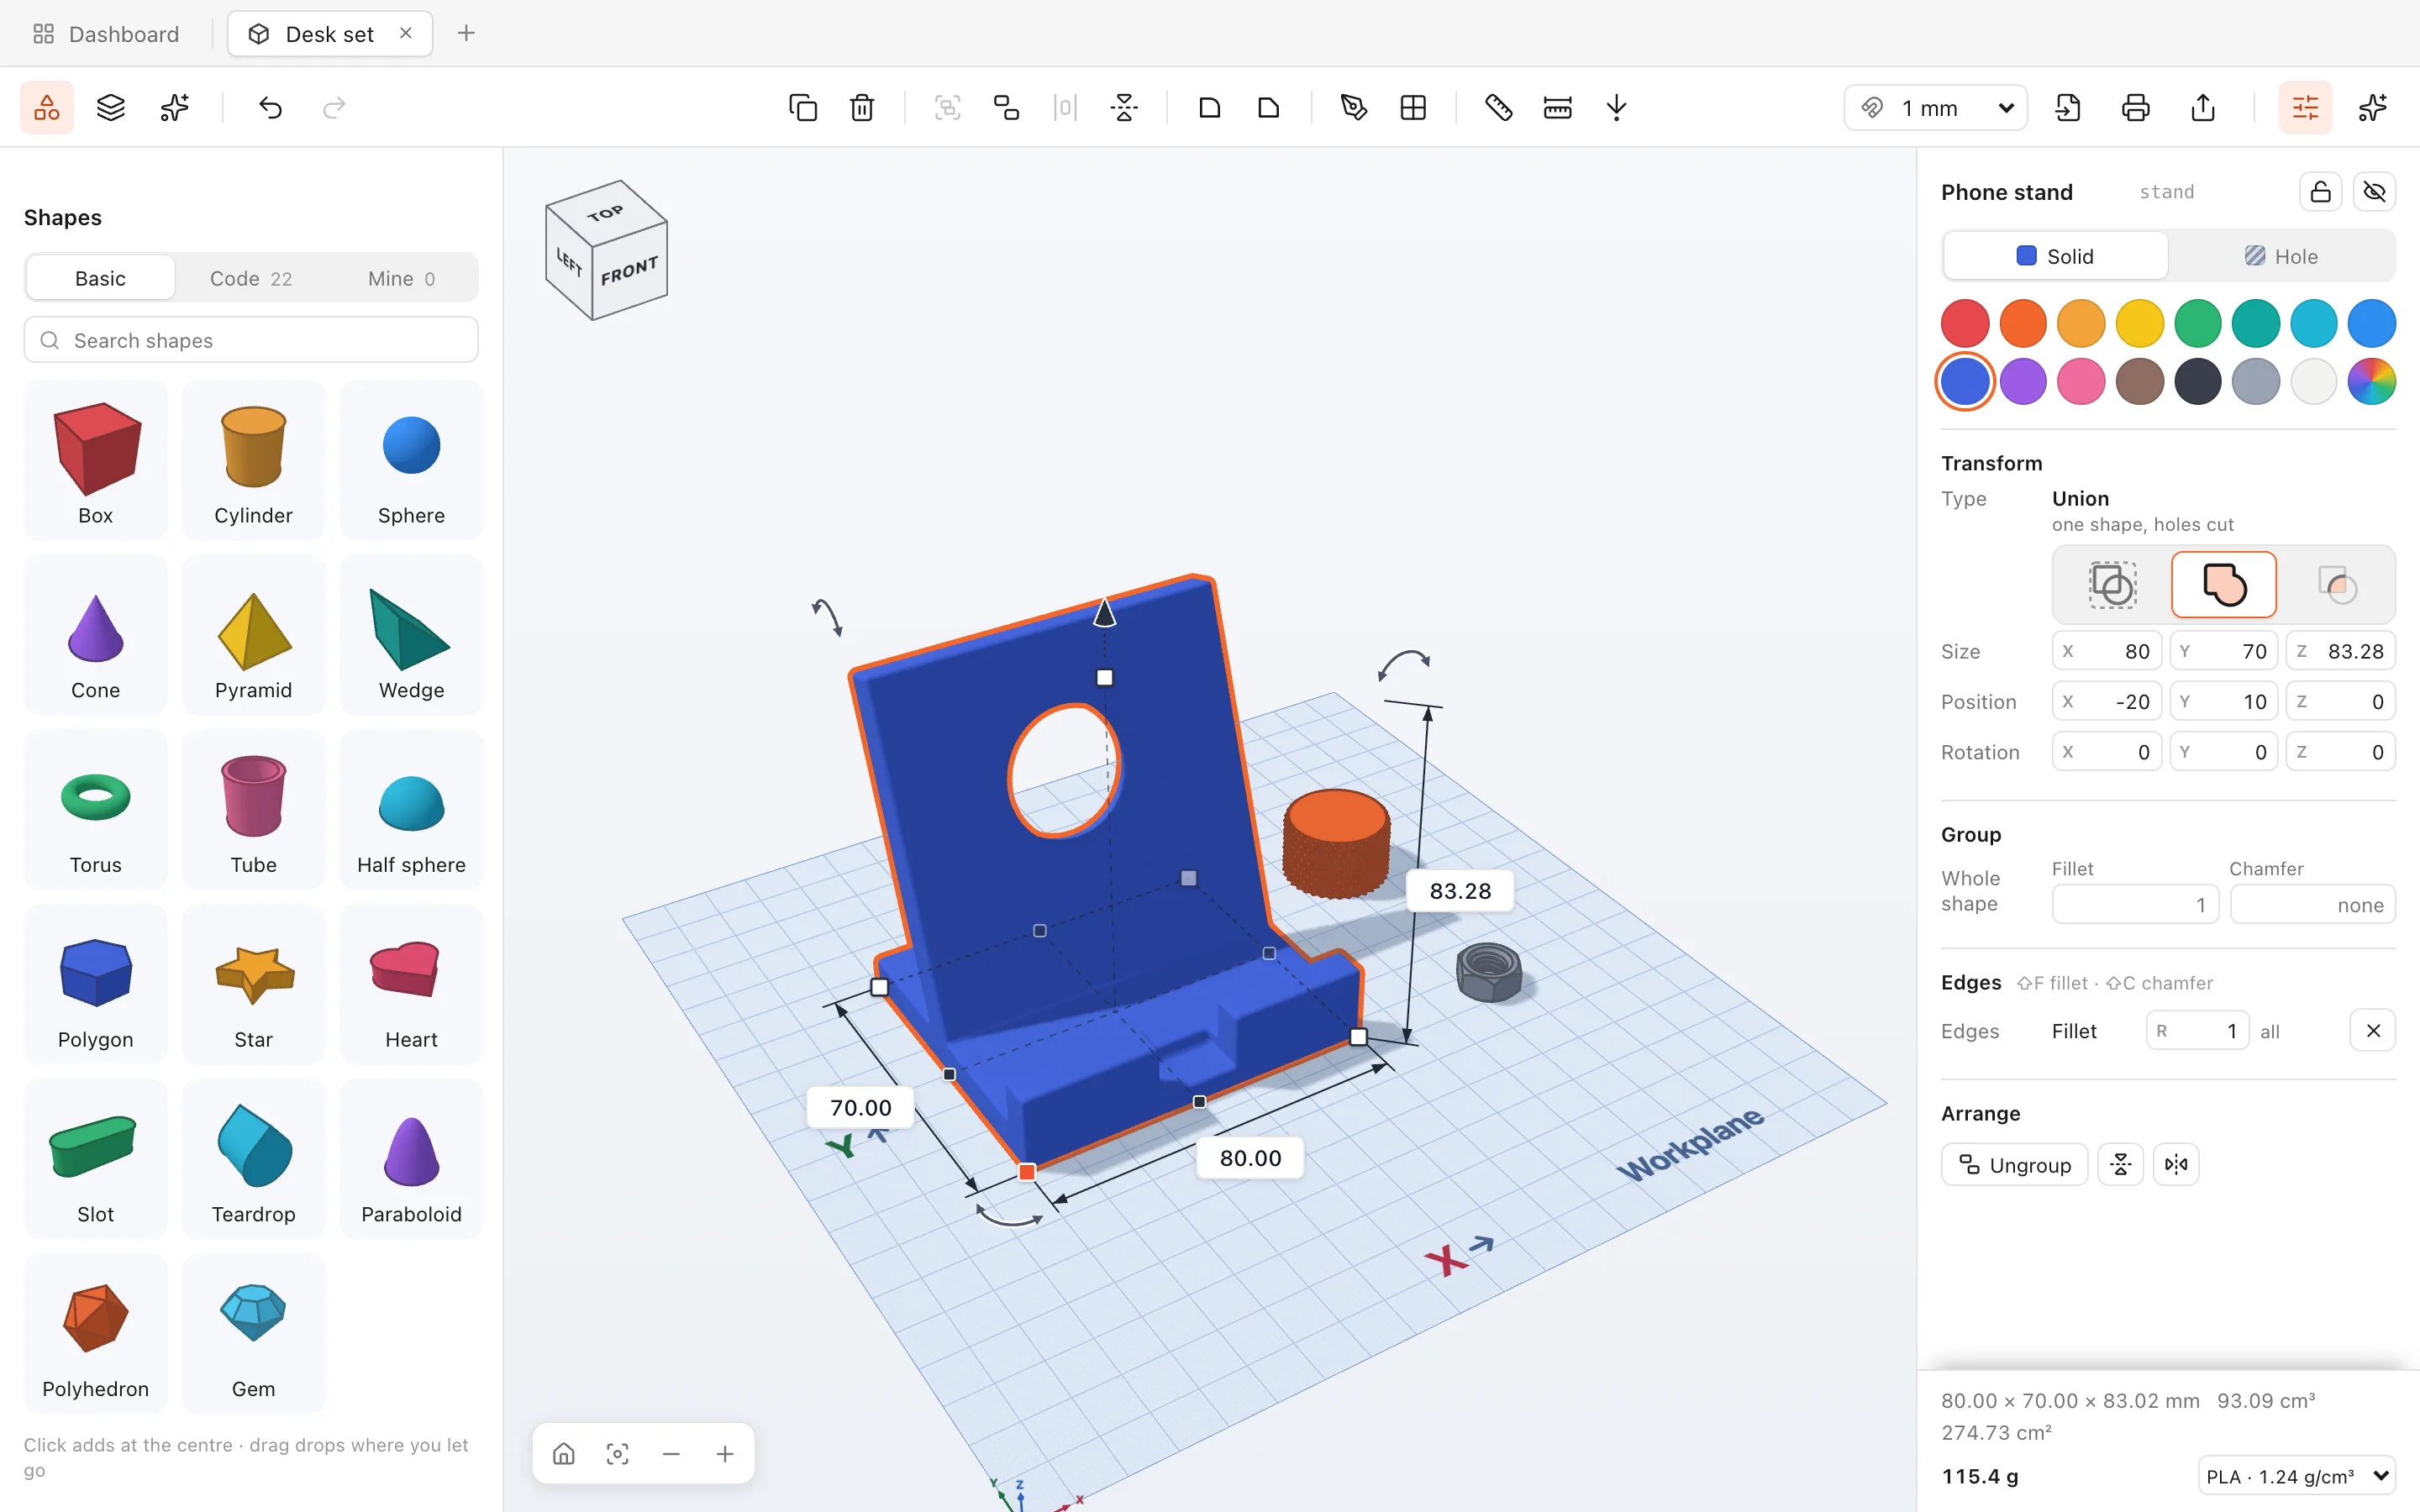Switch to the Basic shapes tab

[100, 278]
